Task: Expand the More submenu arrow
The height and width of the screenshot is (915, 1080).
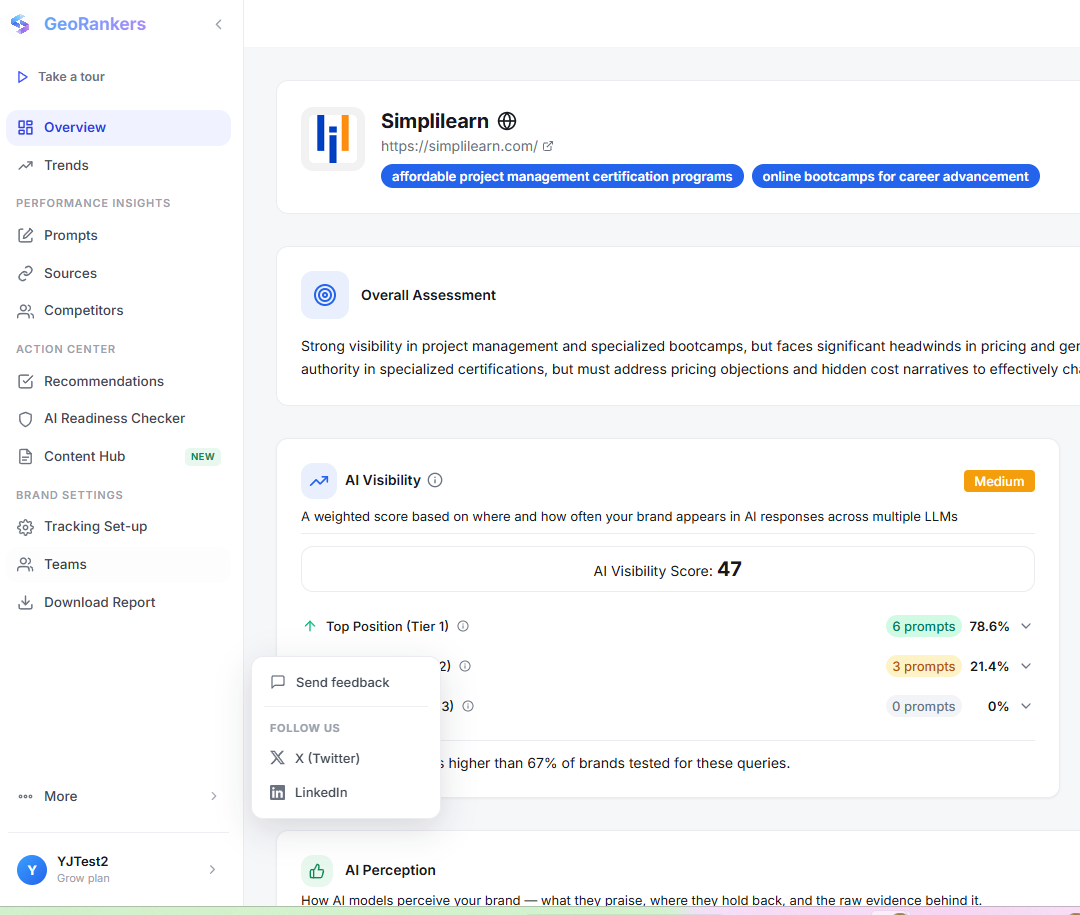Action: (214, 796)
